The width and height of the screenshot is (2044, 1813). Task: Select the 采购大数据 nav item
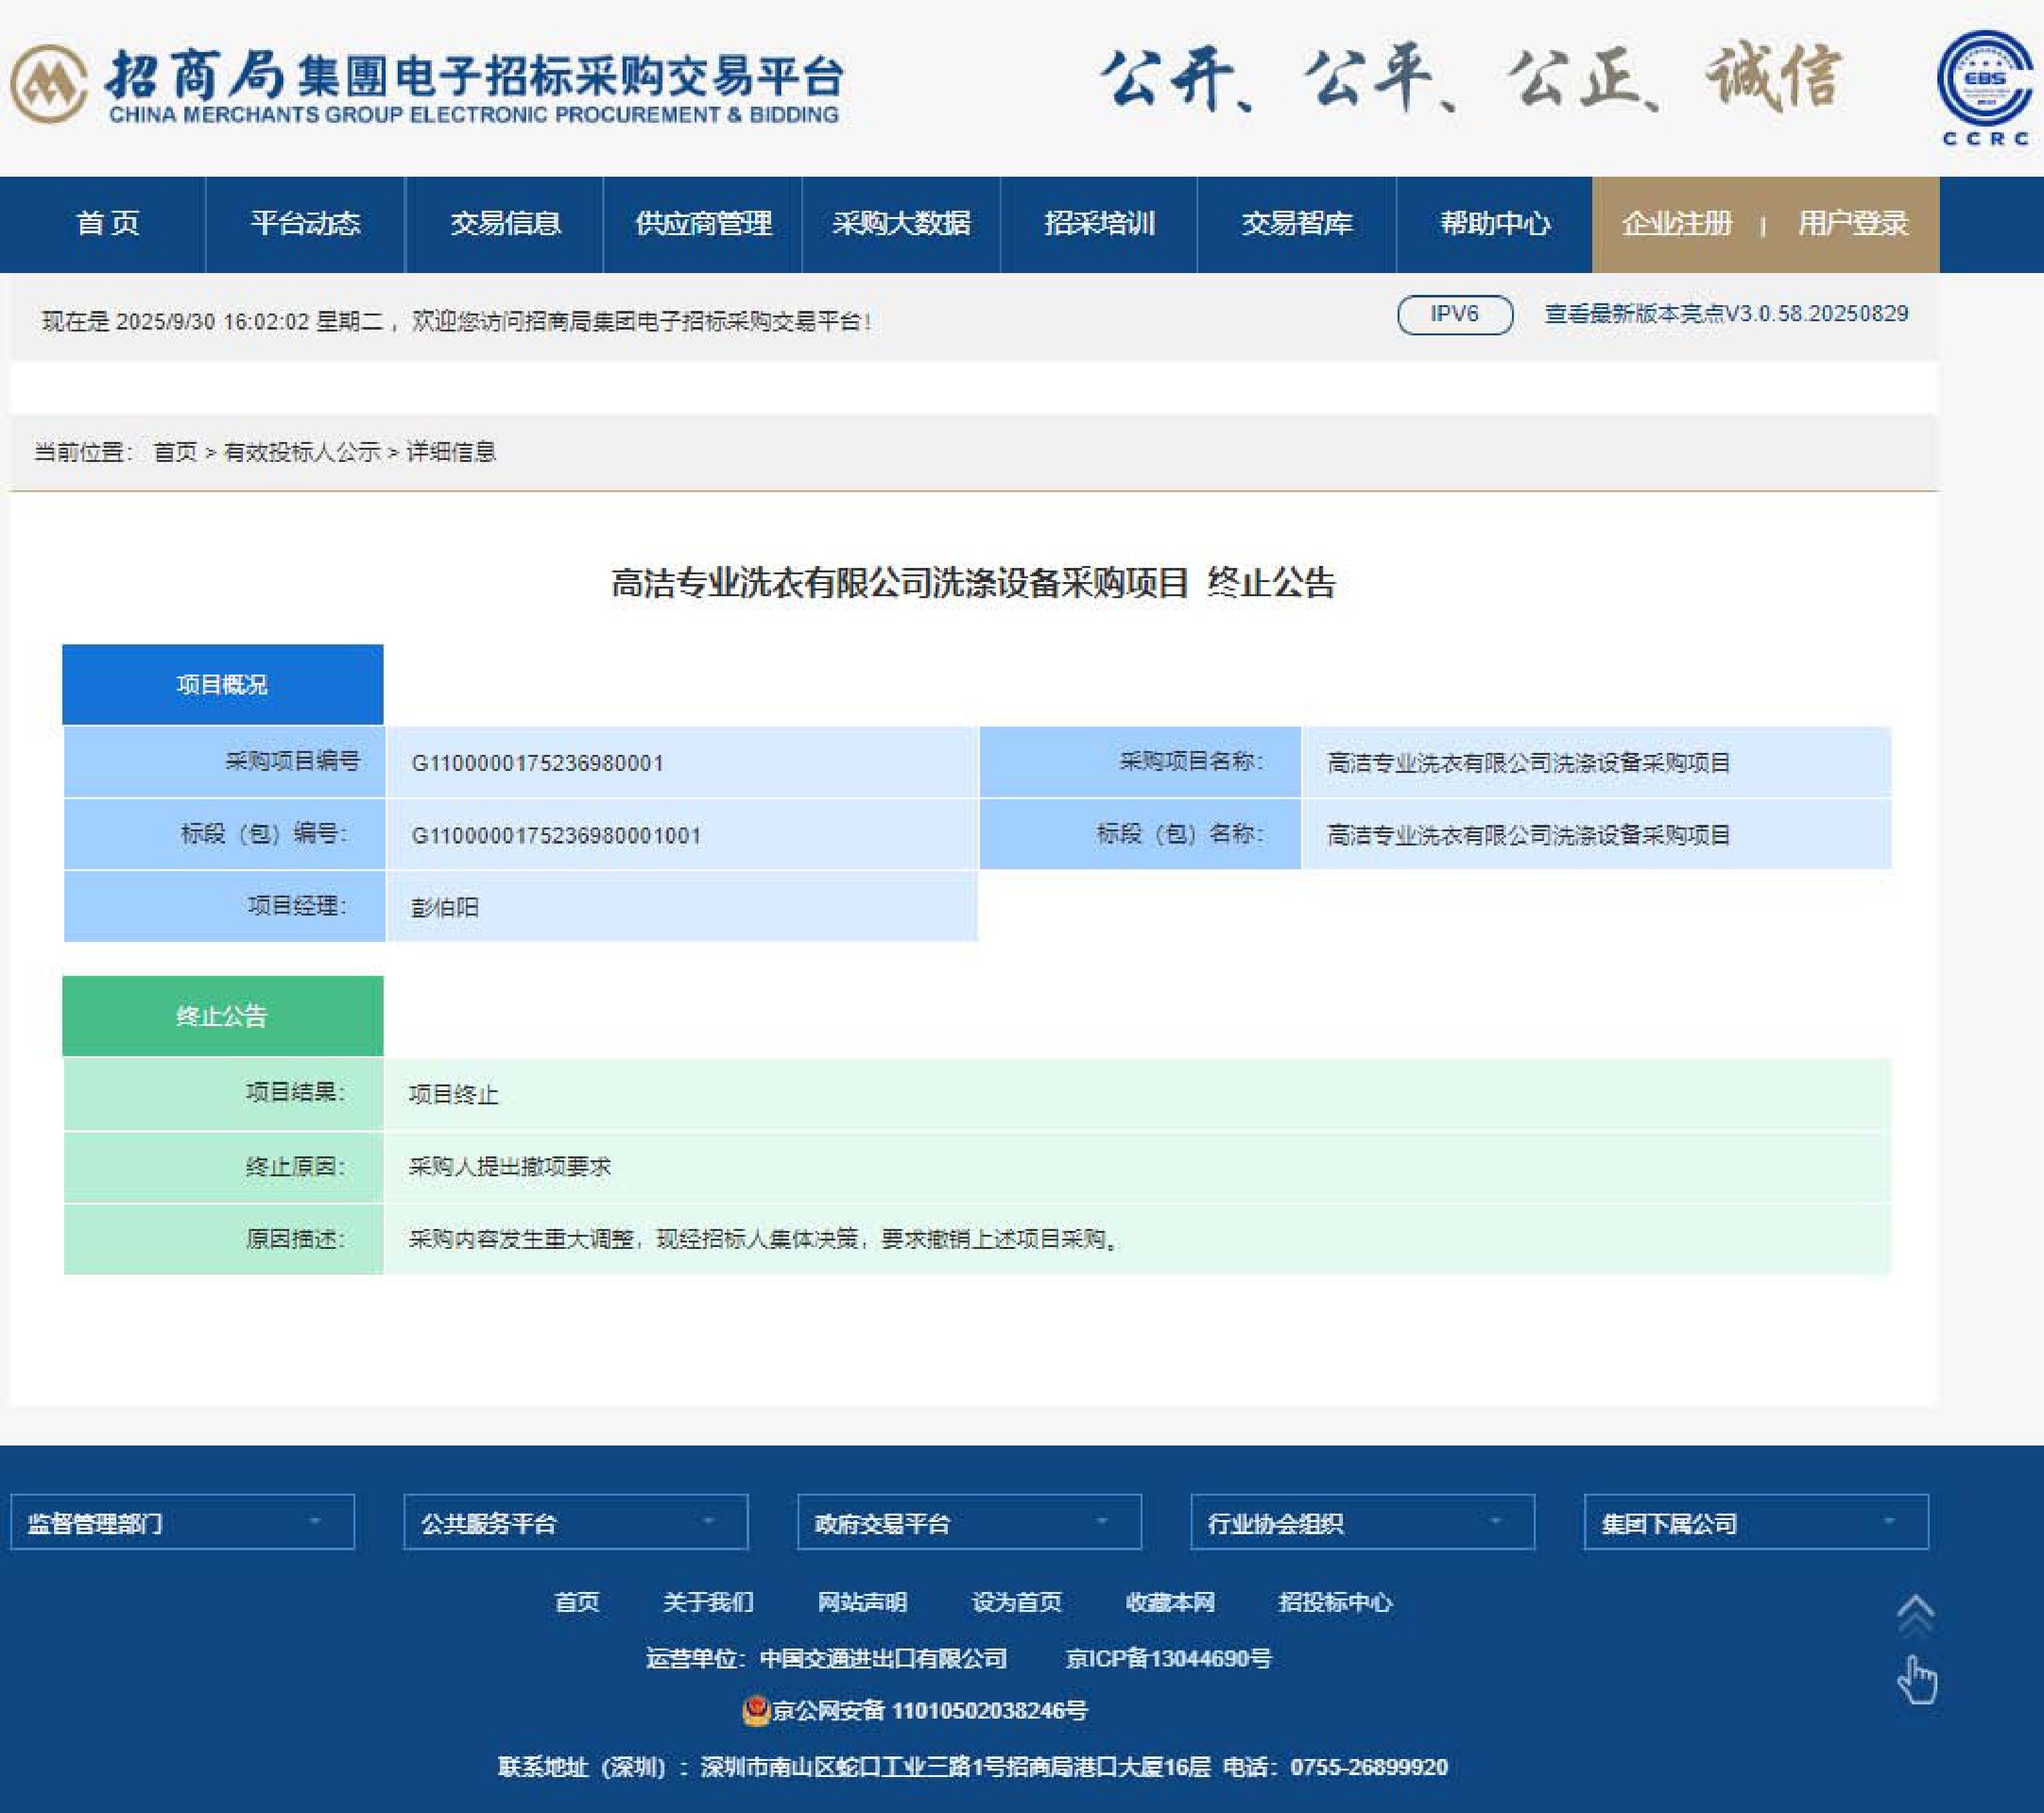[901, 224]
